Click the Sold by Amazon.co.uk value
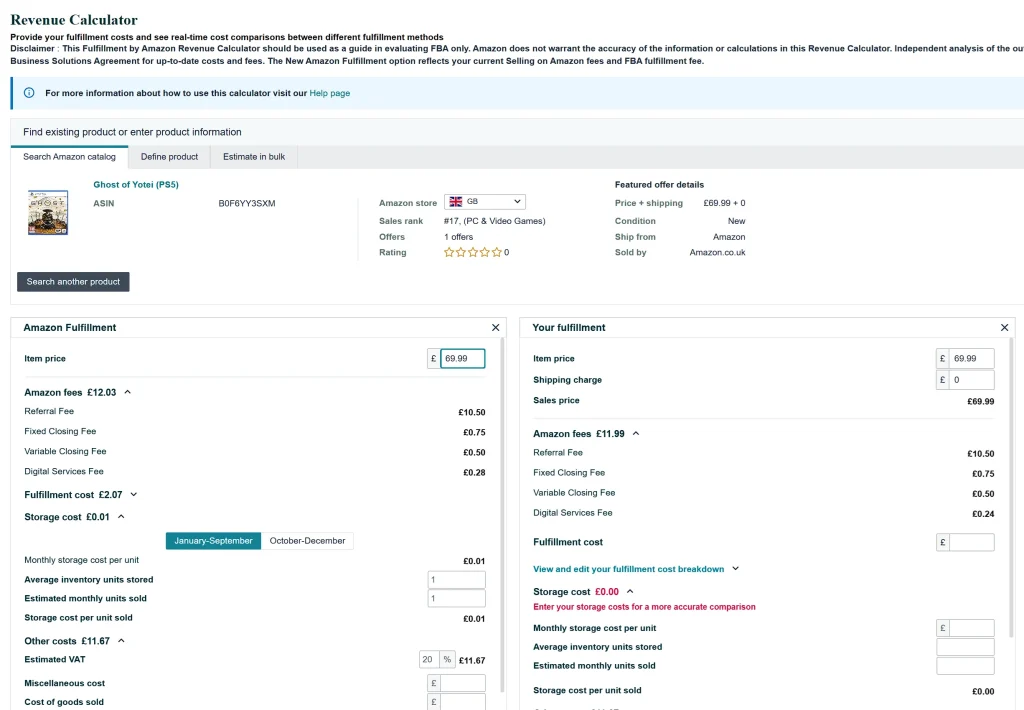Viewport: 1024px width, 710px height. [717, 252]
